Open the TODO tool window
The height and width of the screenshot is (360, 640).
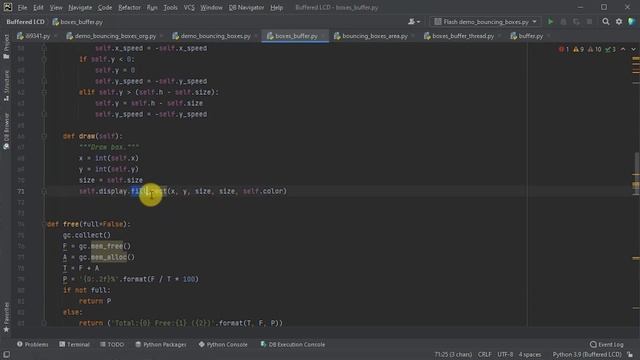112,344
